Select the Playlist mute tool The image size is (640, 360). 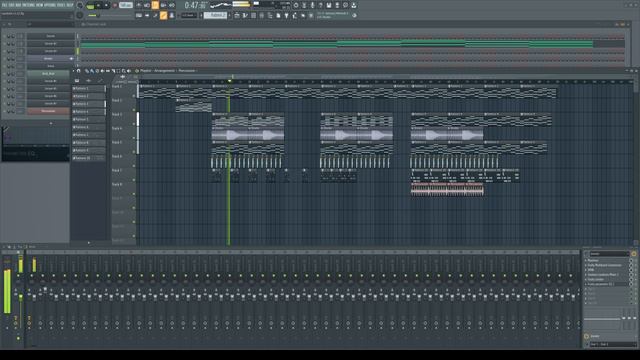click(102, 71)
